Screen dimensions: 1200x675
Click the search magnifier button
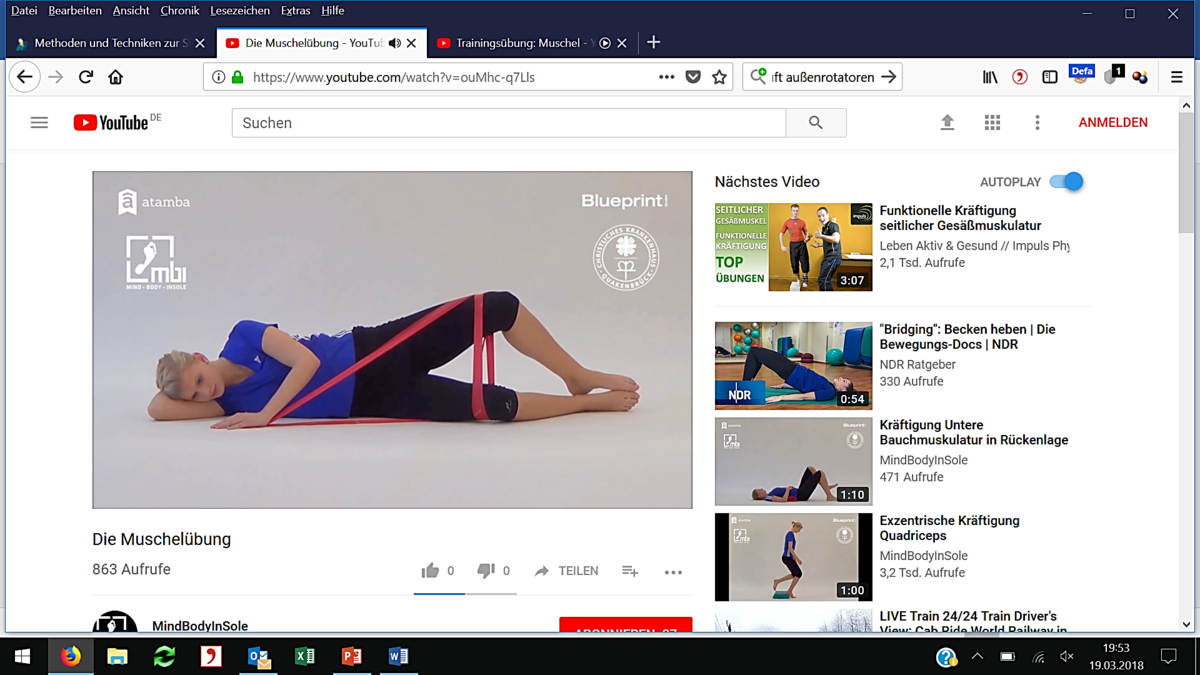tap(816, 123)
